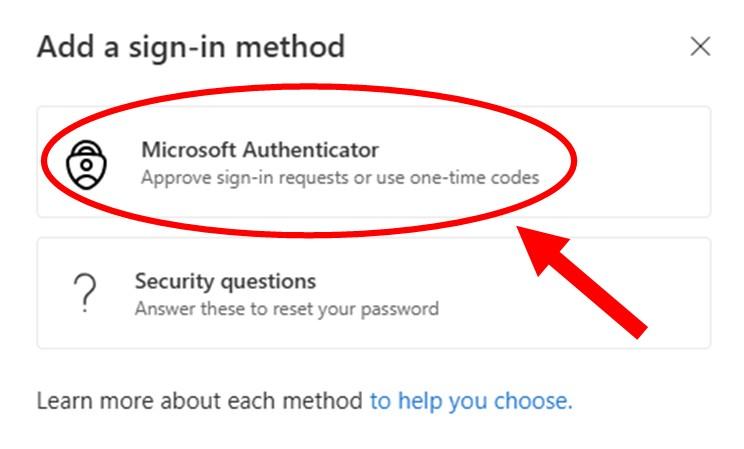Click the Microsoft Authenticator lock icon
The width and height of the screenshot is (744, 449).
(x=86, y=164)
